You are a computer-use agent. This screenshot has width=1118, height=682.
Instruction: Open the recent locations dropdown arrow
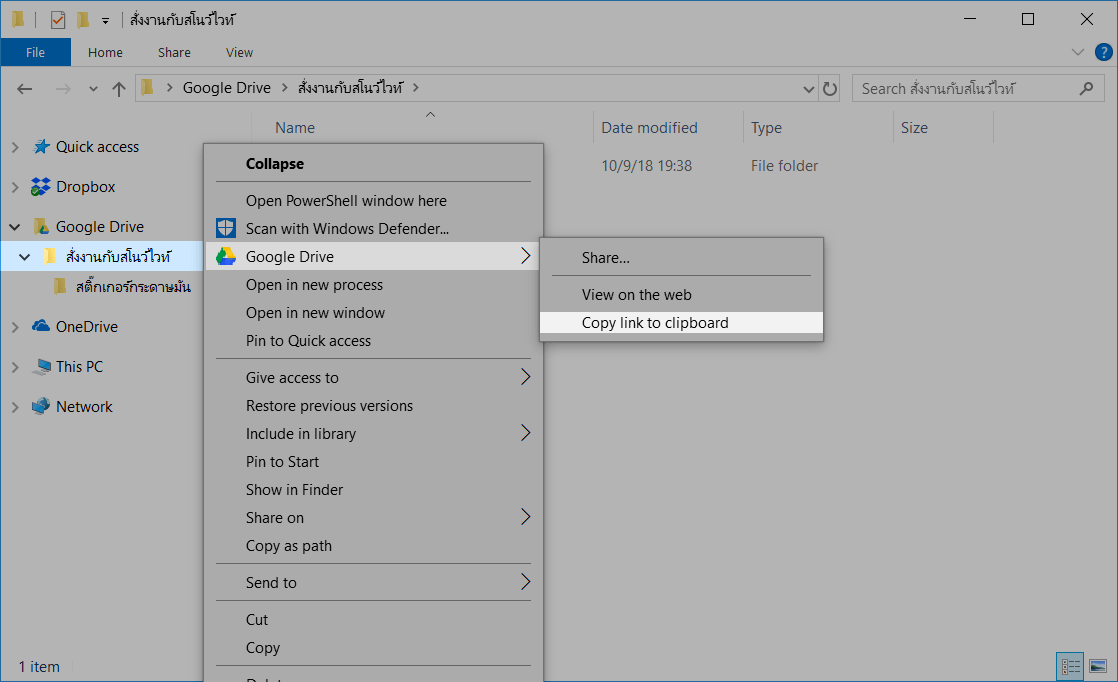pyautogui.click(x=93, y=89)
